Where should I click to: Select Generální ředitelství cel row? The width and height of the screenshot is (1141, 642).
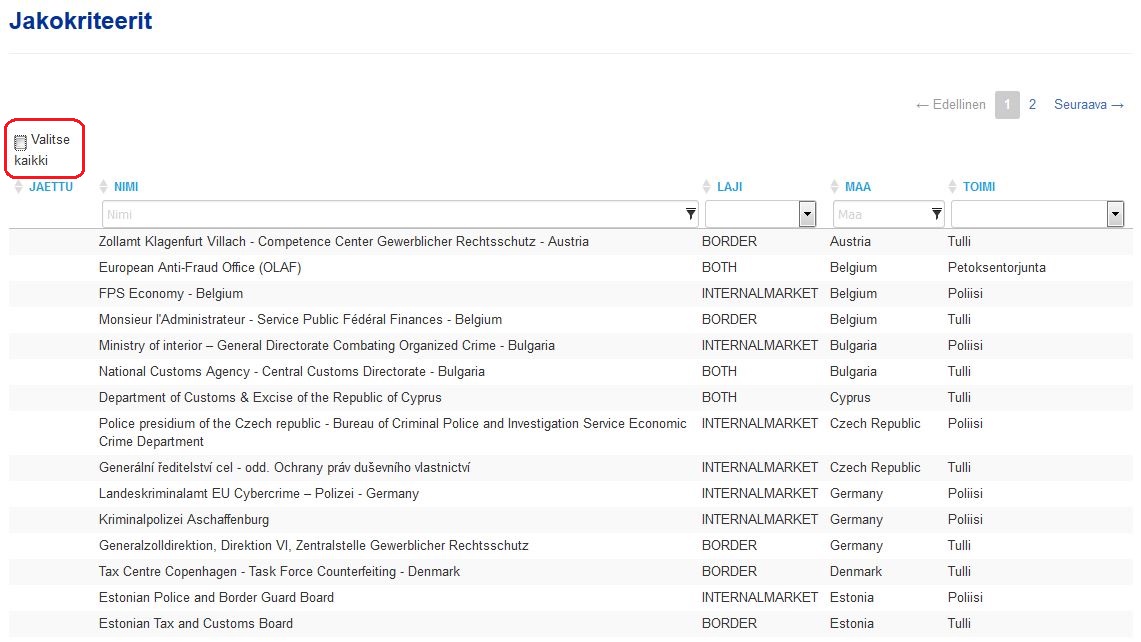coord(570,467)
